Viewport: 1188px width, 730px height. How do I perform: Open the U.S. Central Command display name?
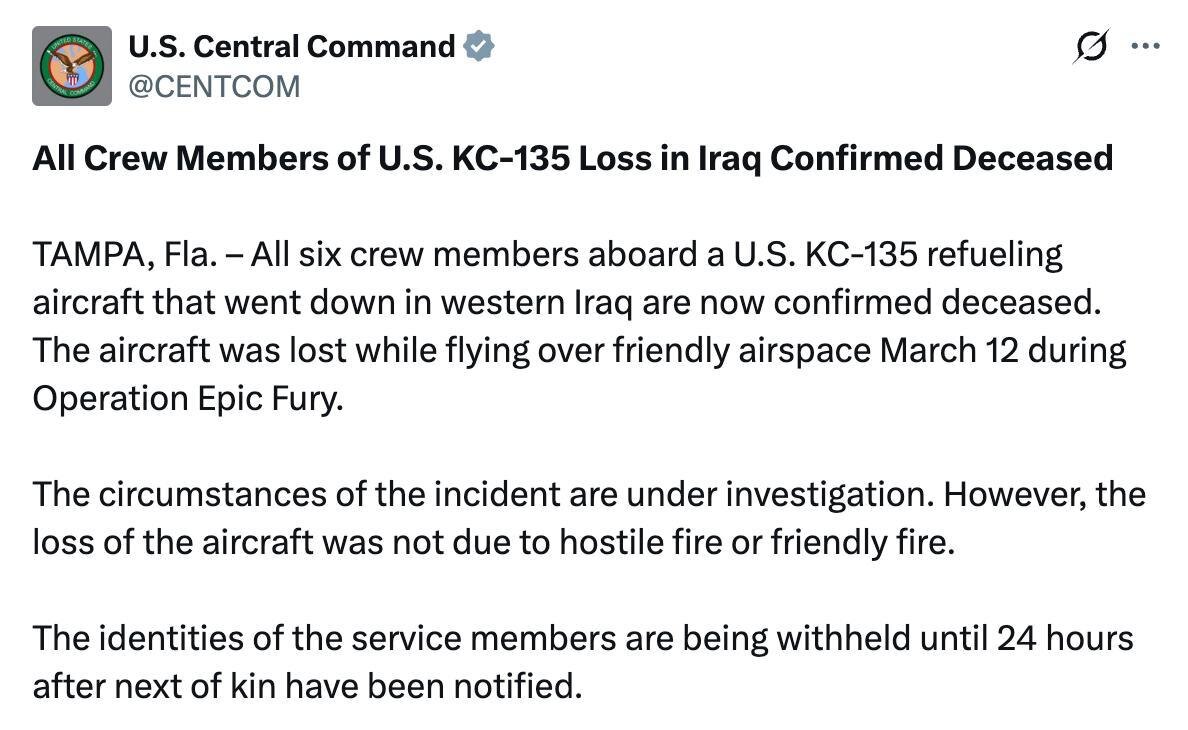click(x=291, y=46)
